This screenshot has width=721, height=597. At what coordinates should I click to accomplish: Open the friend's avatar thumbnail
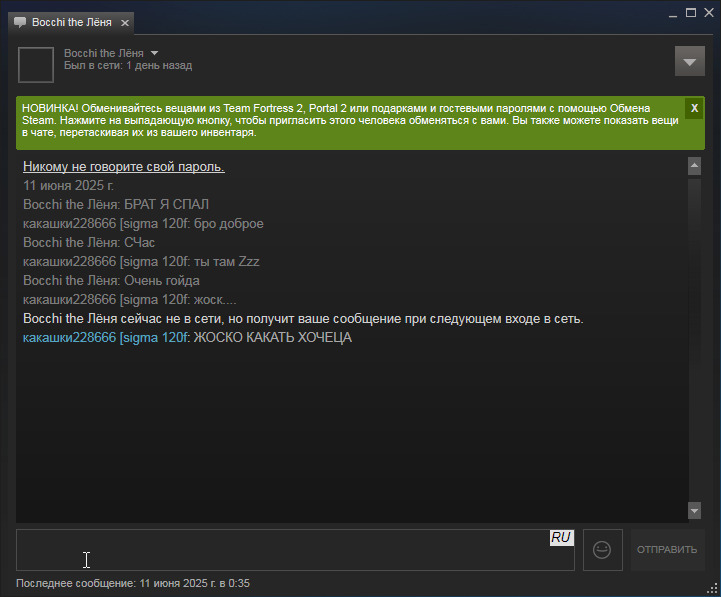pos(36,65)
